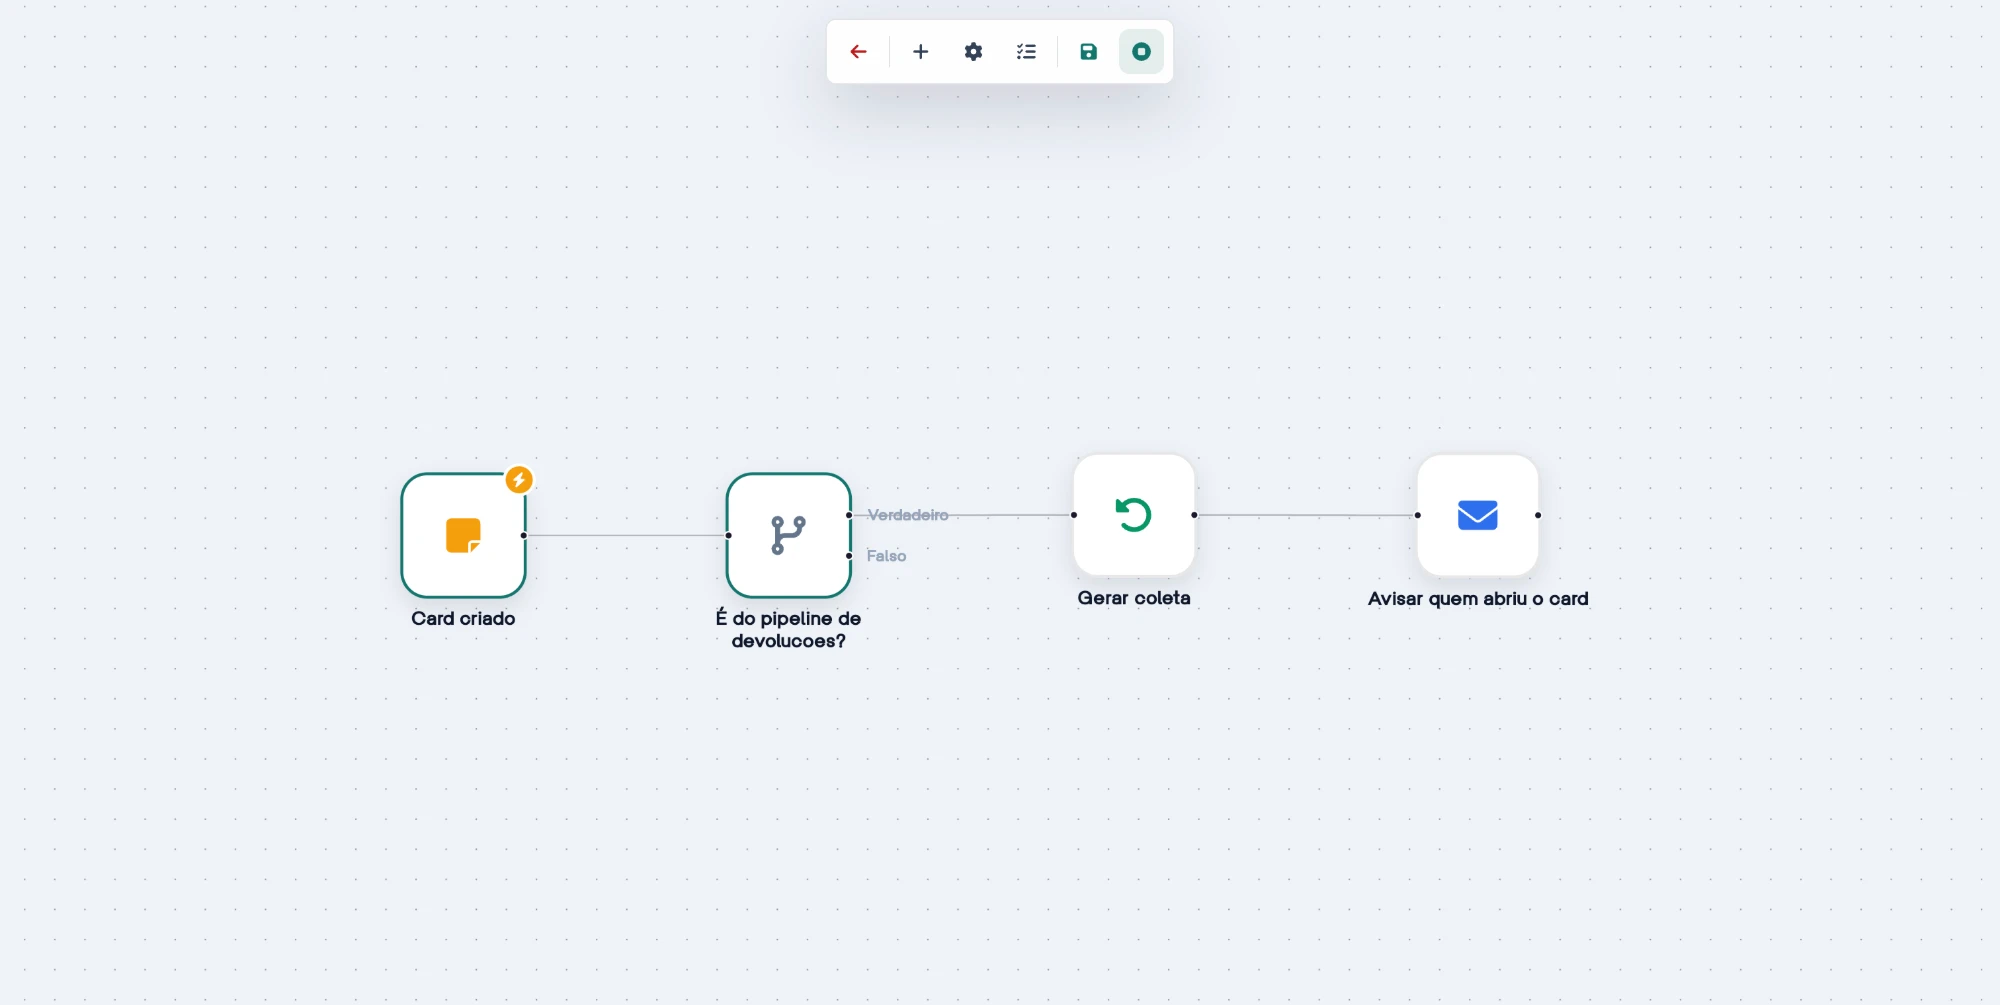
Task: Click the Gerar coleta label
Action: [x=1134, y=598]
